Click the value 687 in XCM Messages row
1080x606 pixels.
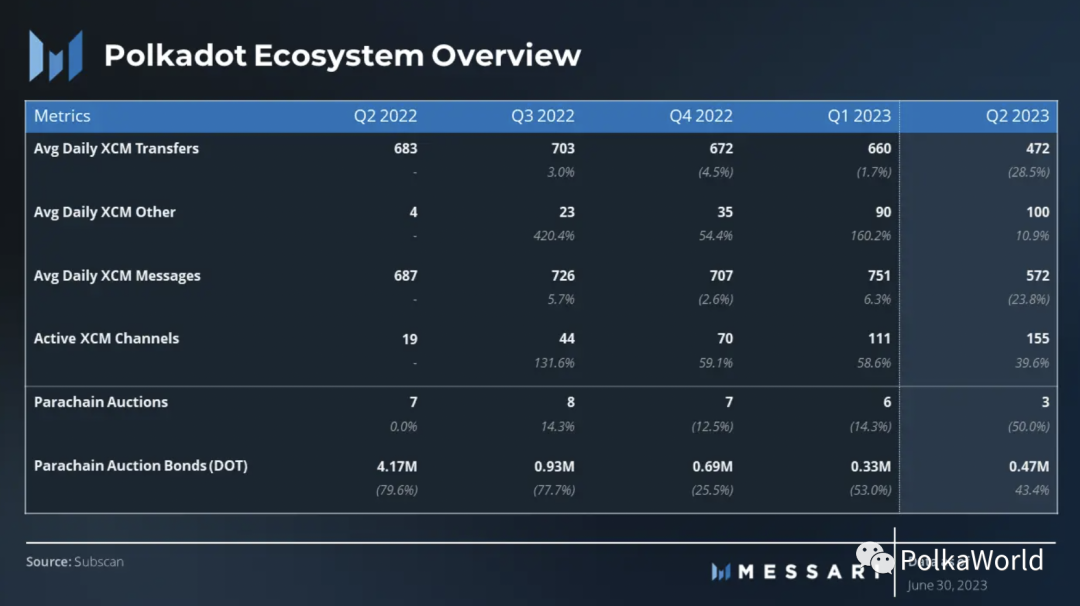(405, 275)
